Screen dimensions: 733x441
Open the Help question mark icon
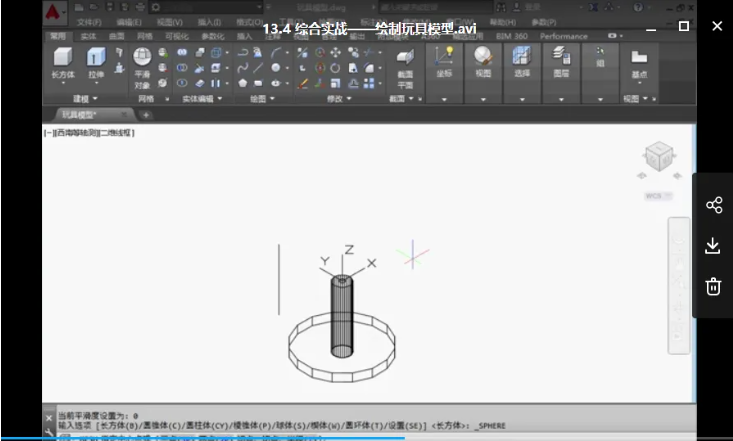(638, 7)
